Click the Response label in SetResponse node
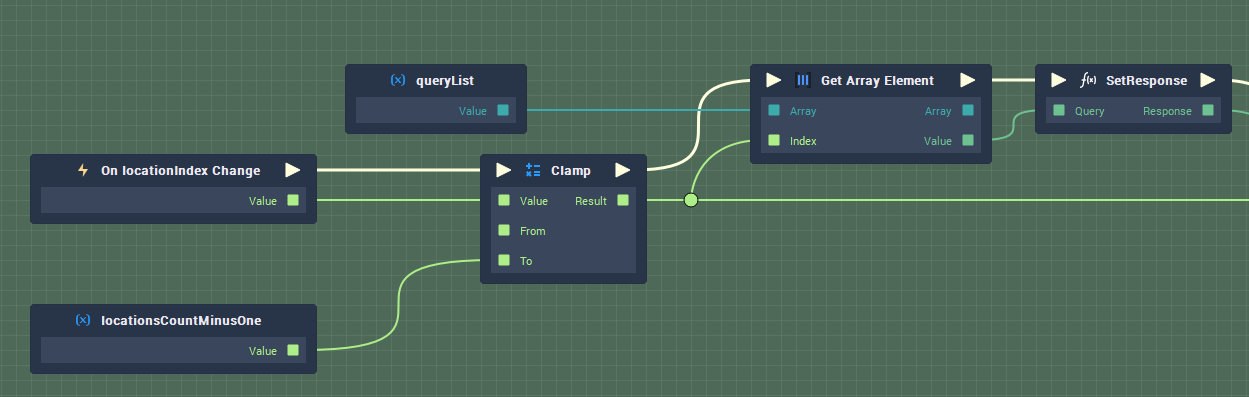 point(1168,111)
